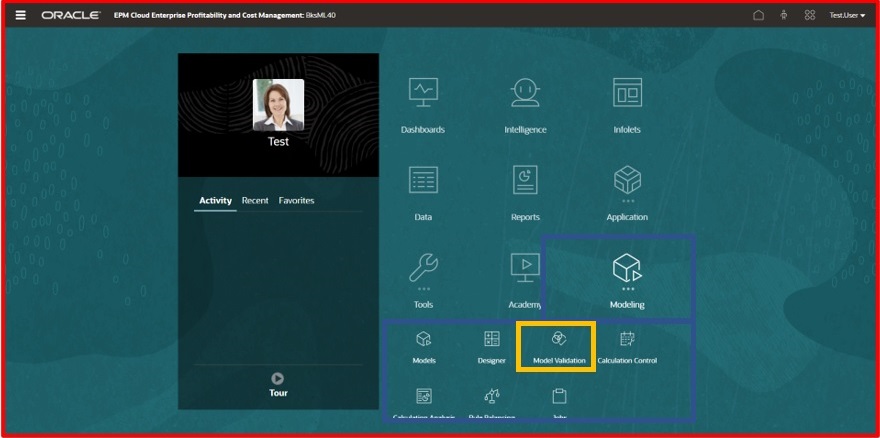Expand the Application cluster

627,193
